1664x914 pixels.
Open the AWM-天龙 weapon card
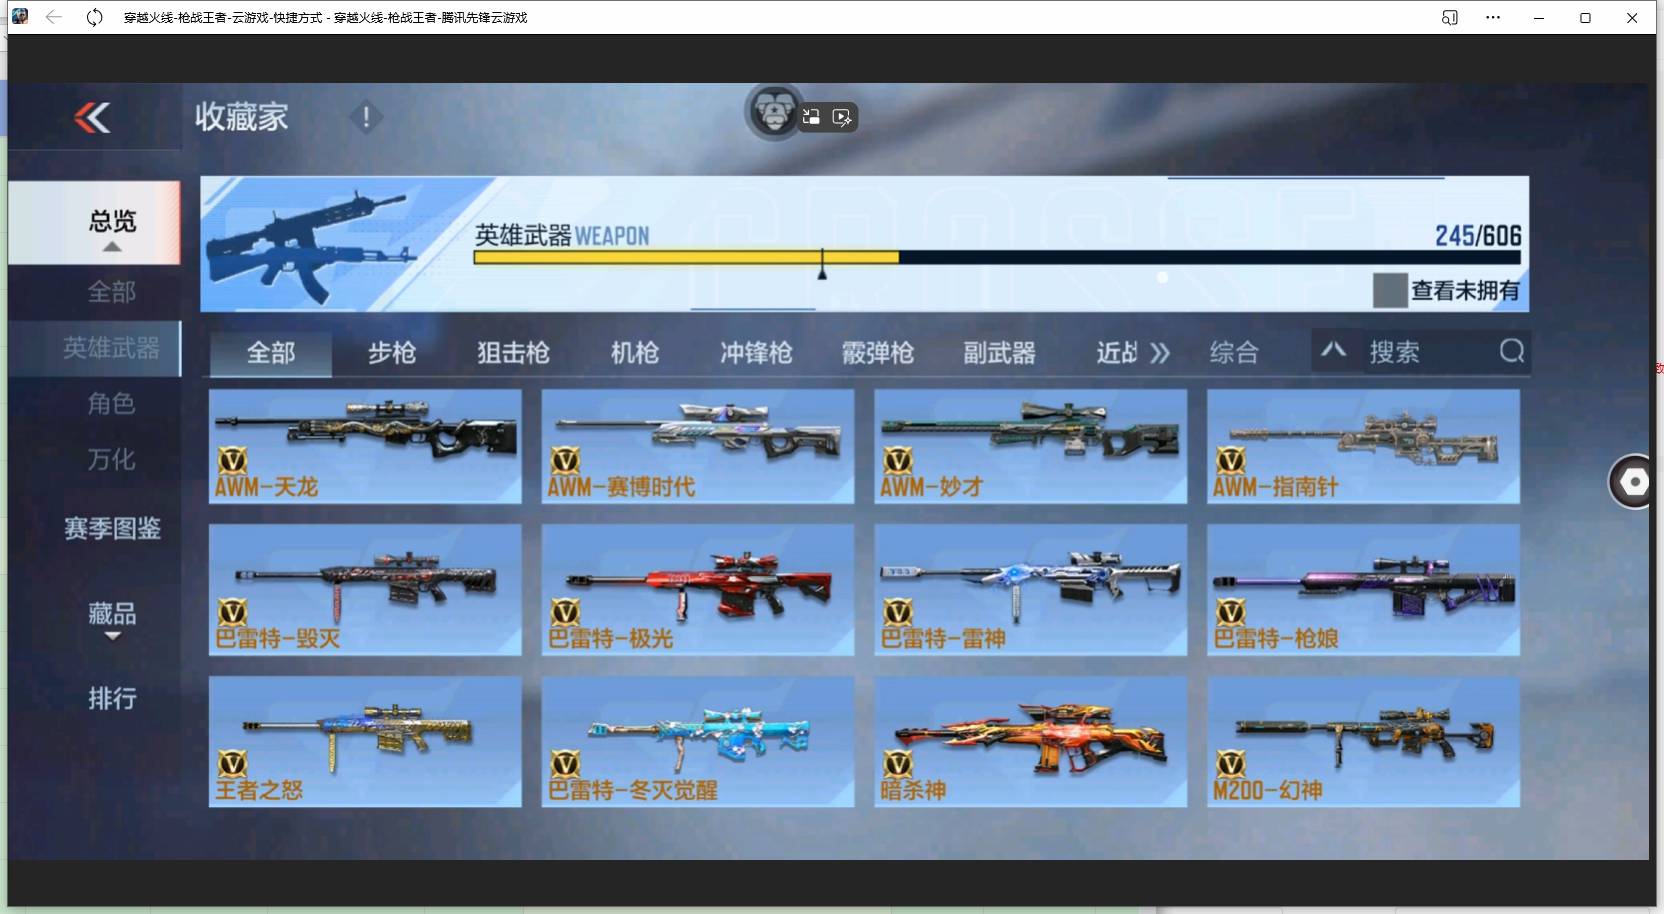point(365,446)
